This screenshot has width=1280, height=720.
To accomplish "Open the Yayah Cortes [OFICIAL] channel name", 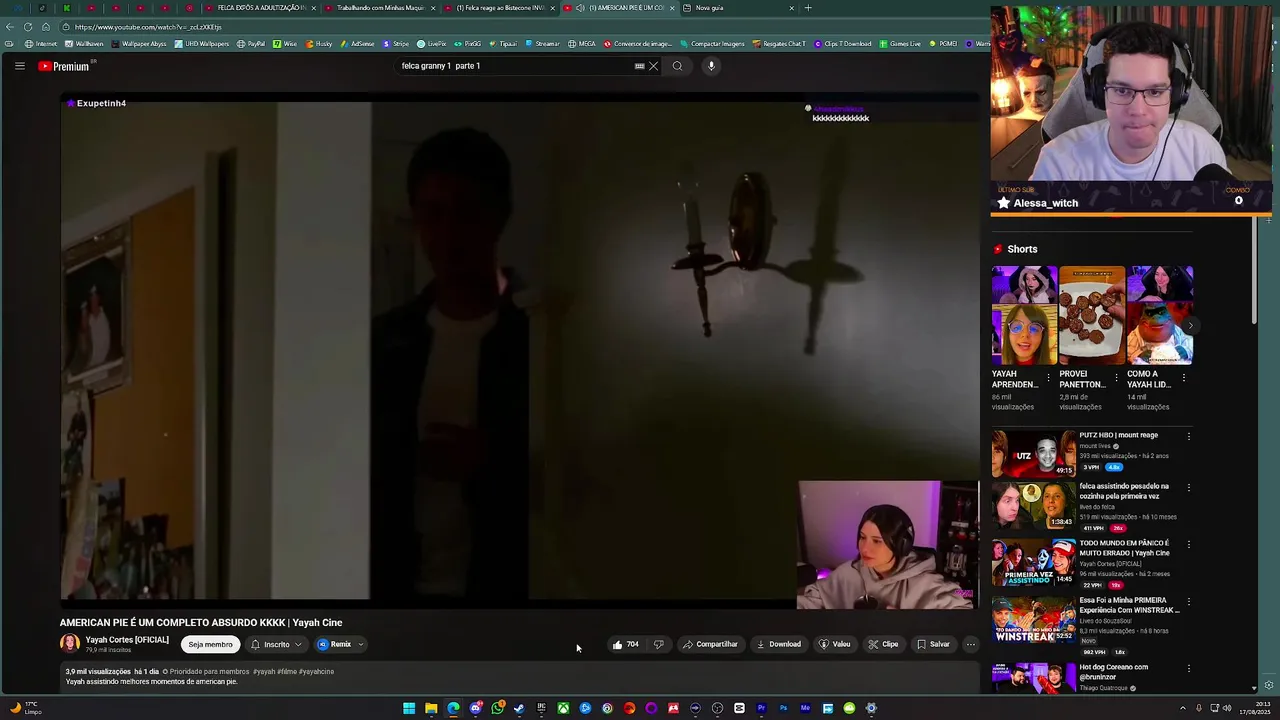I will coord(127,640).
